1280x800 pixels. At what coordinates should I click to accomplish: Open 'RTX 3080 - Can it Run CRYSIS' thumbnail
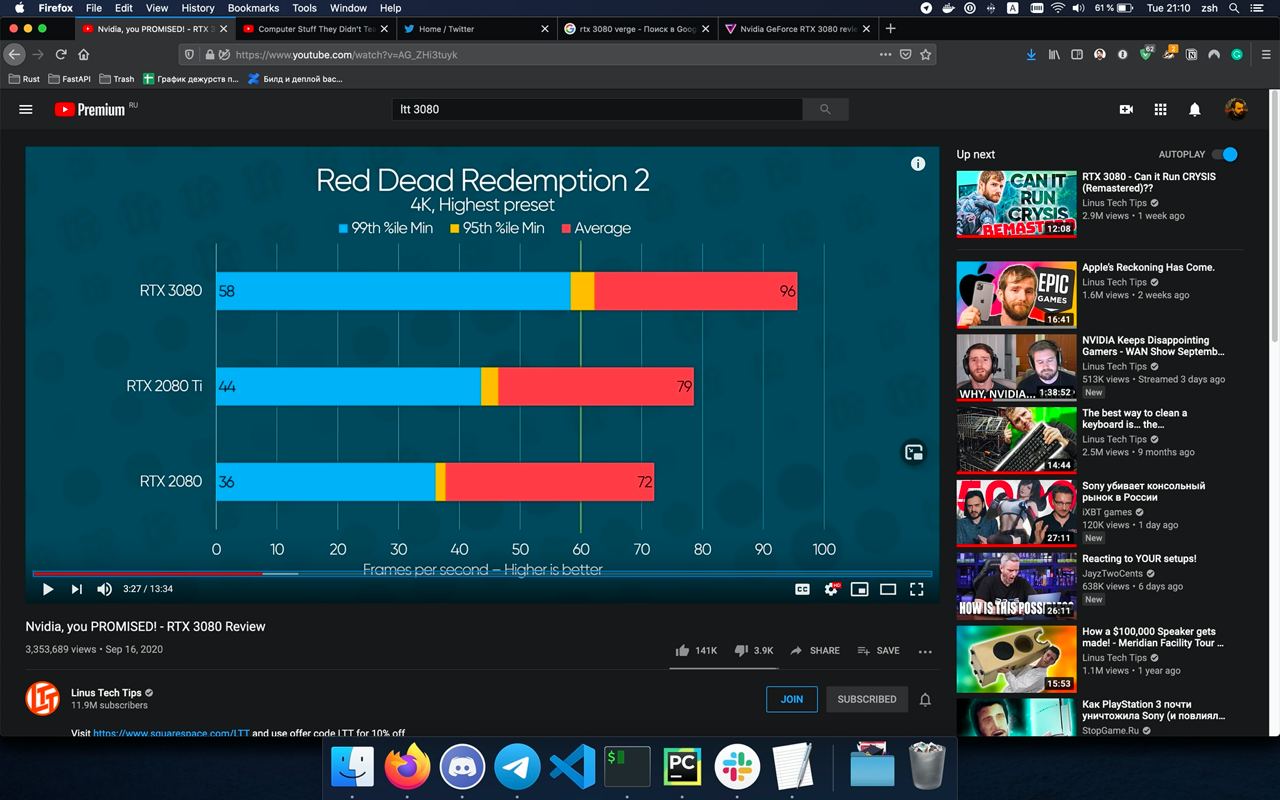pos(1016,204)
